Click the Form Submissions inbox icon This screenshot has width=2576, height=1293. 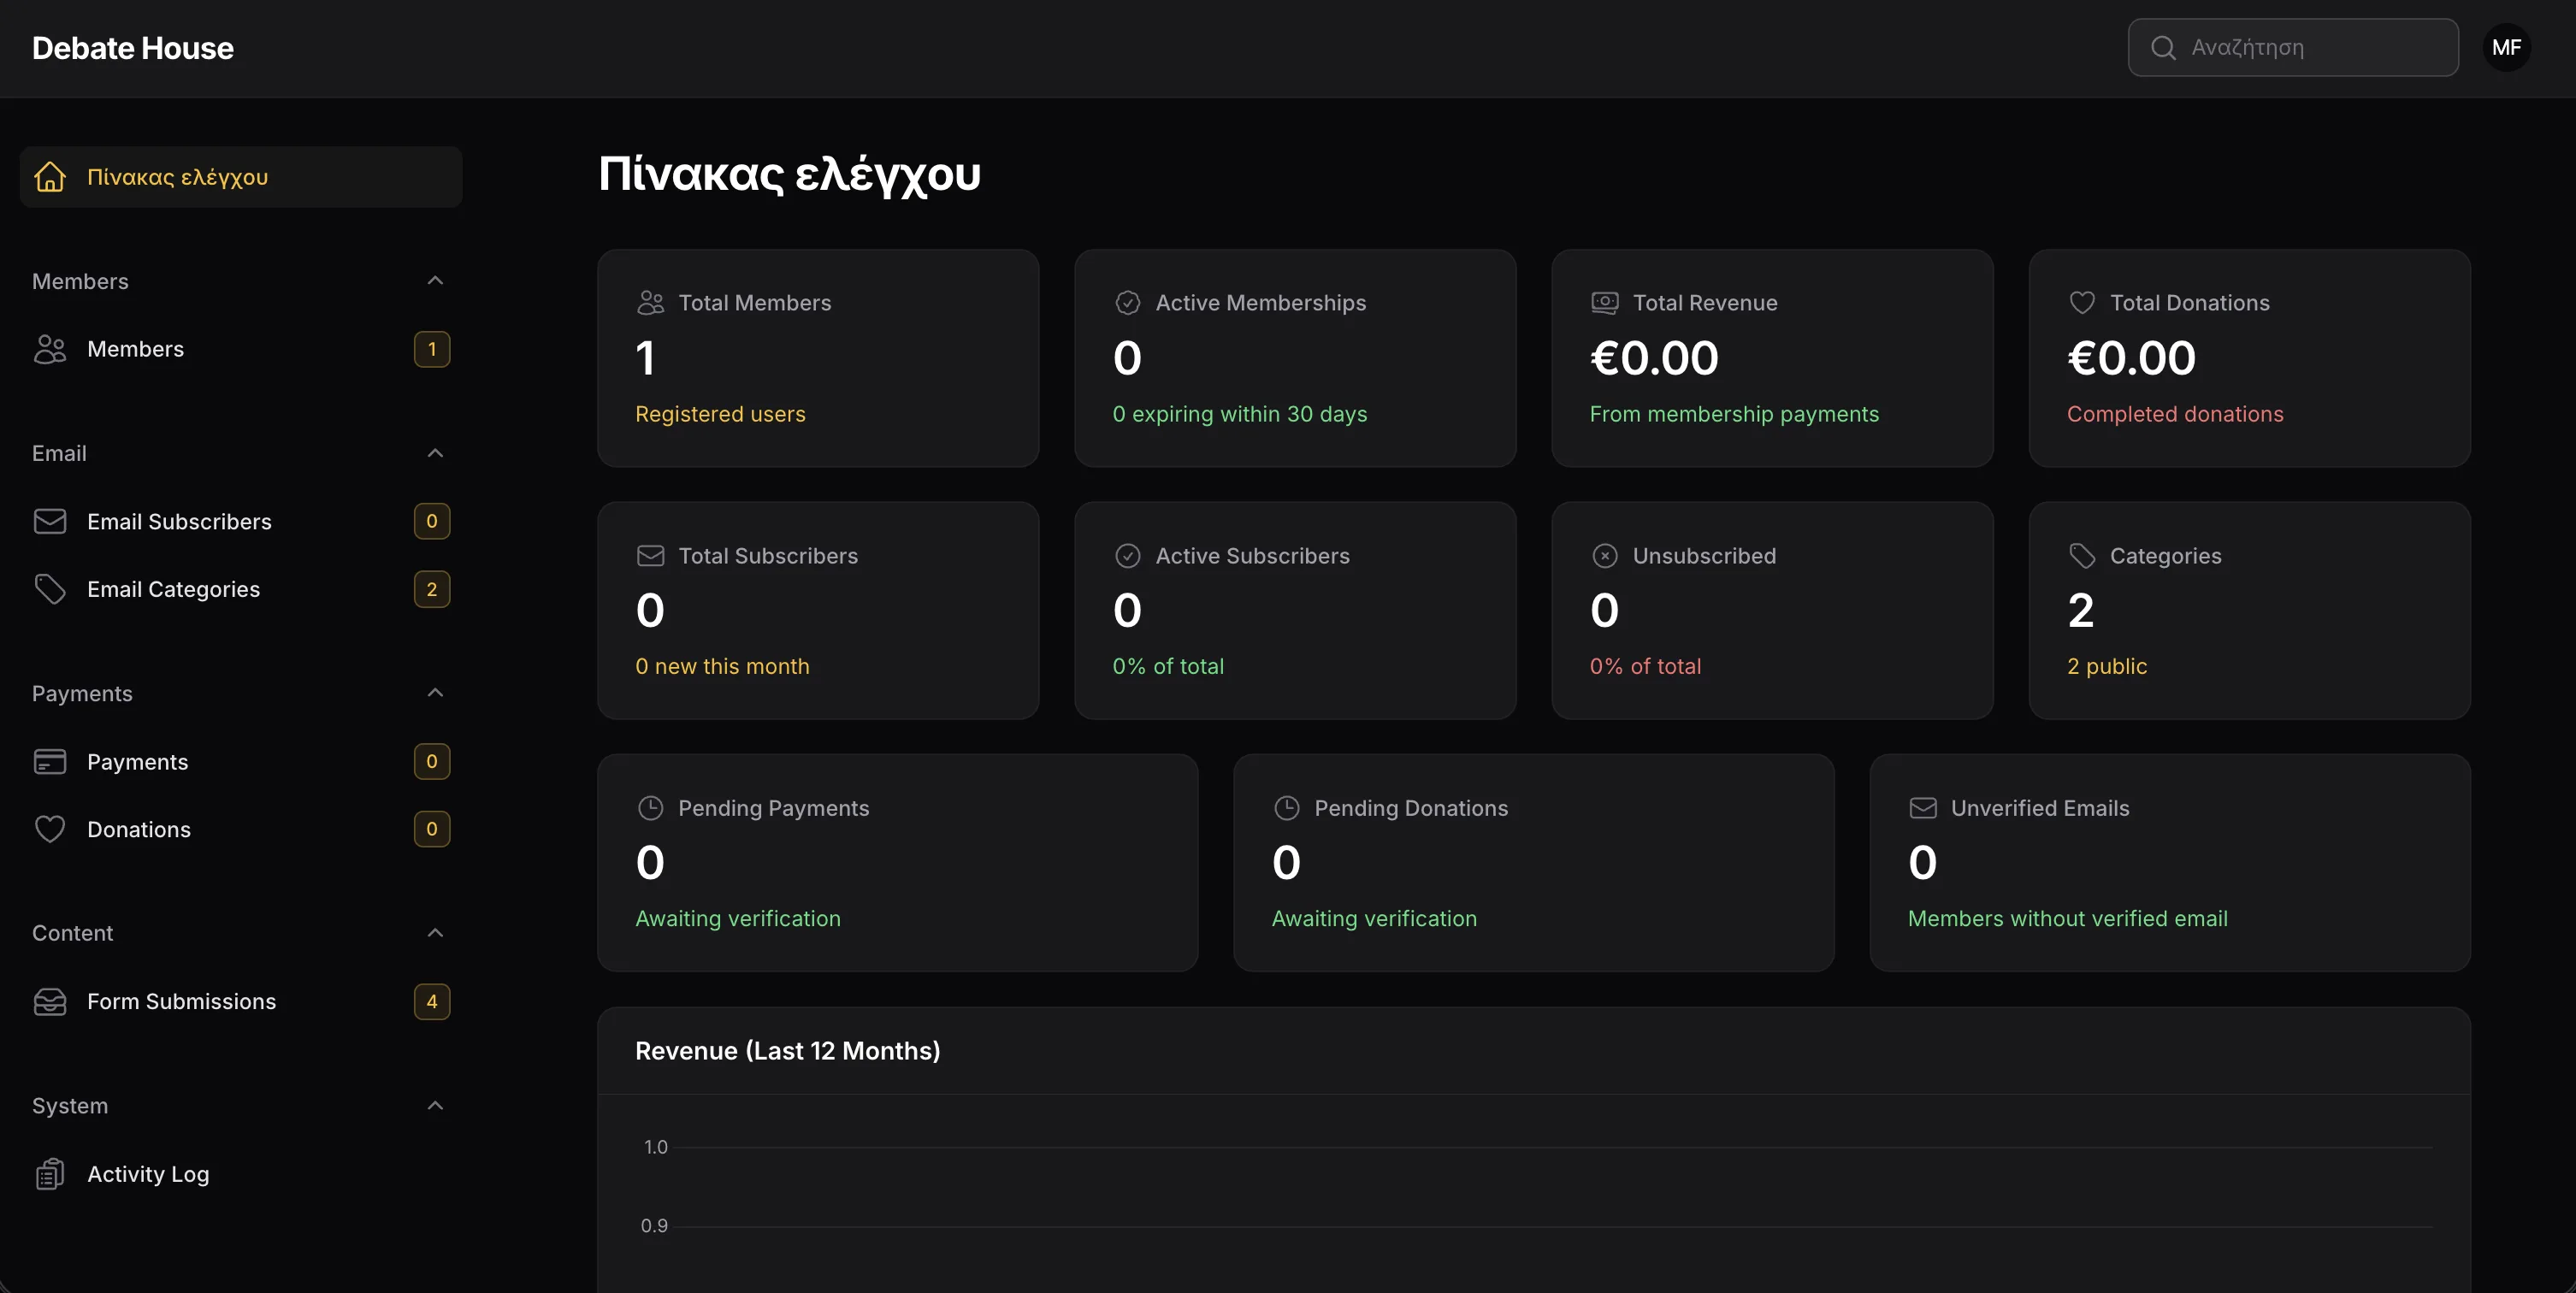(50, 1001)
